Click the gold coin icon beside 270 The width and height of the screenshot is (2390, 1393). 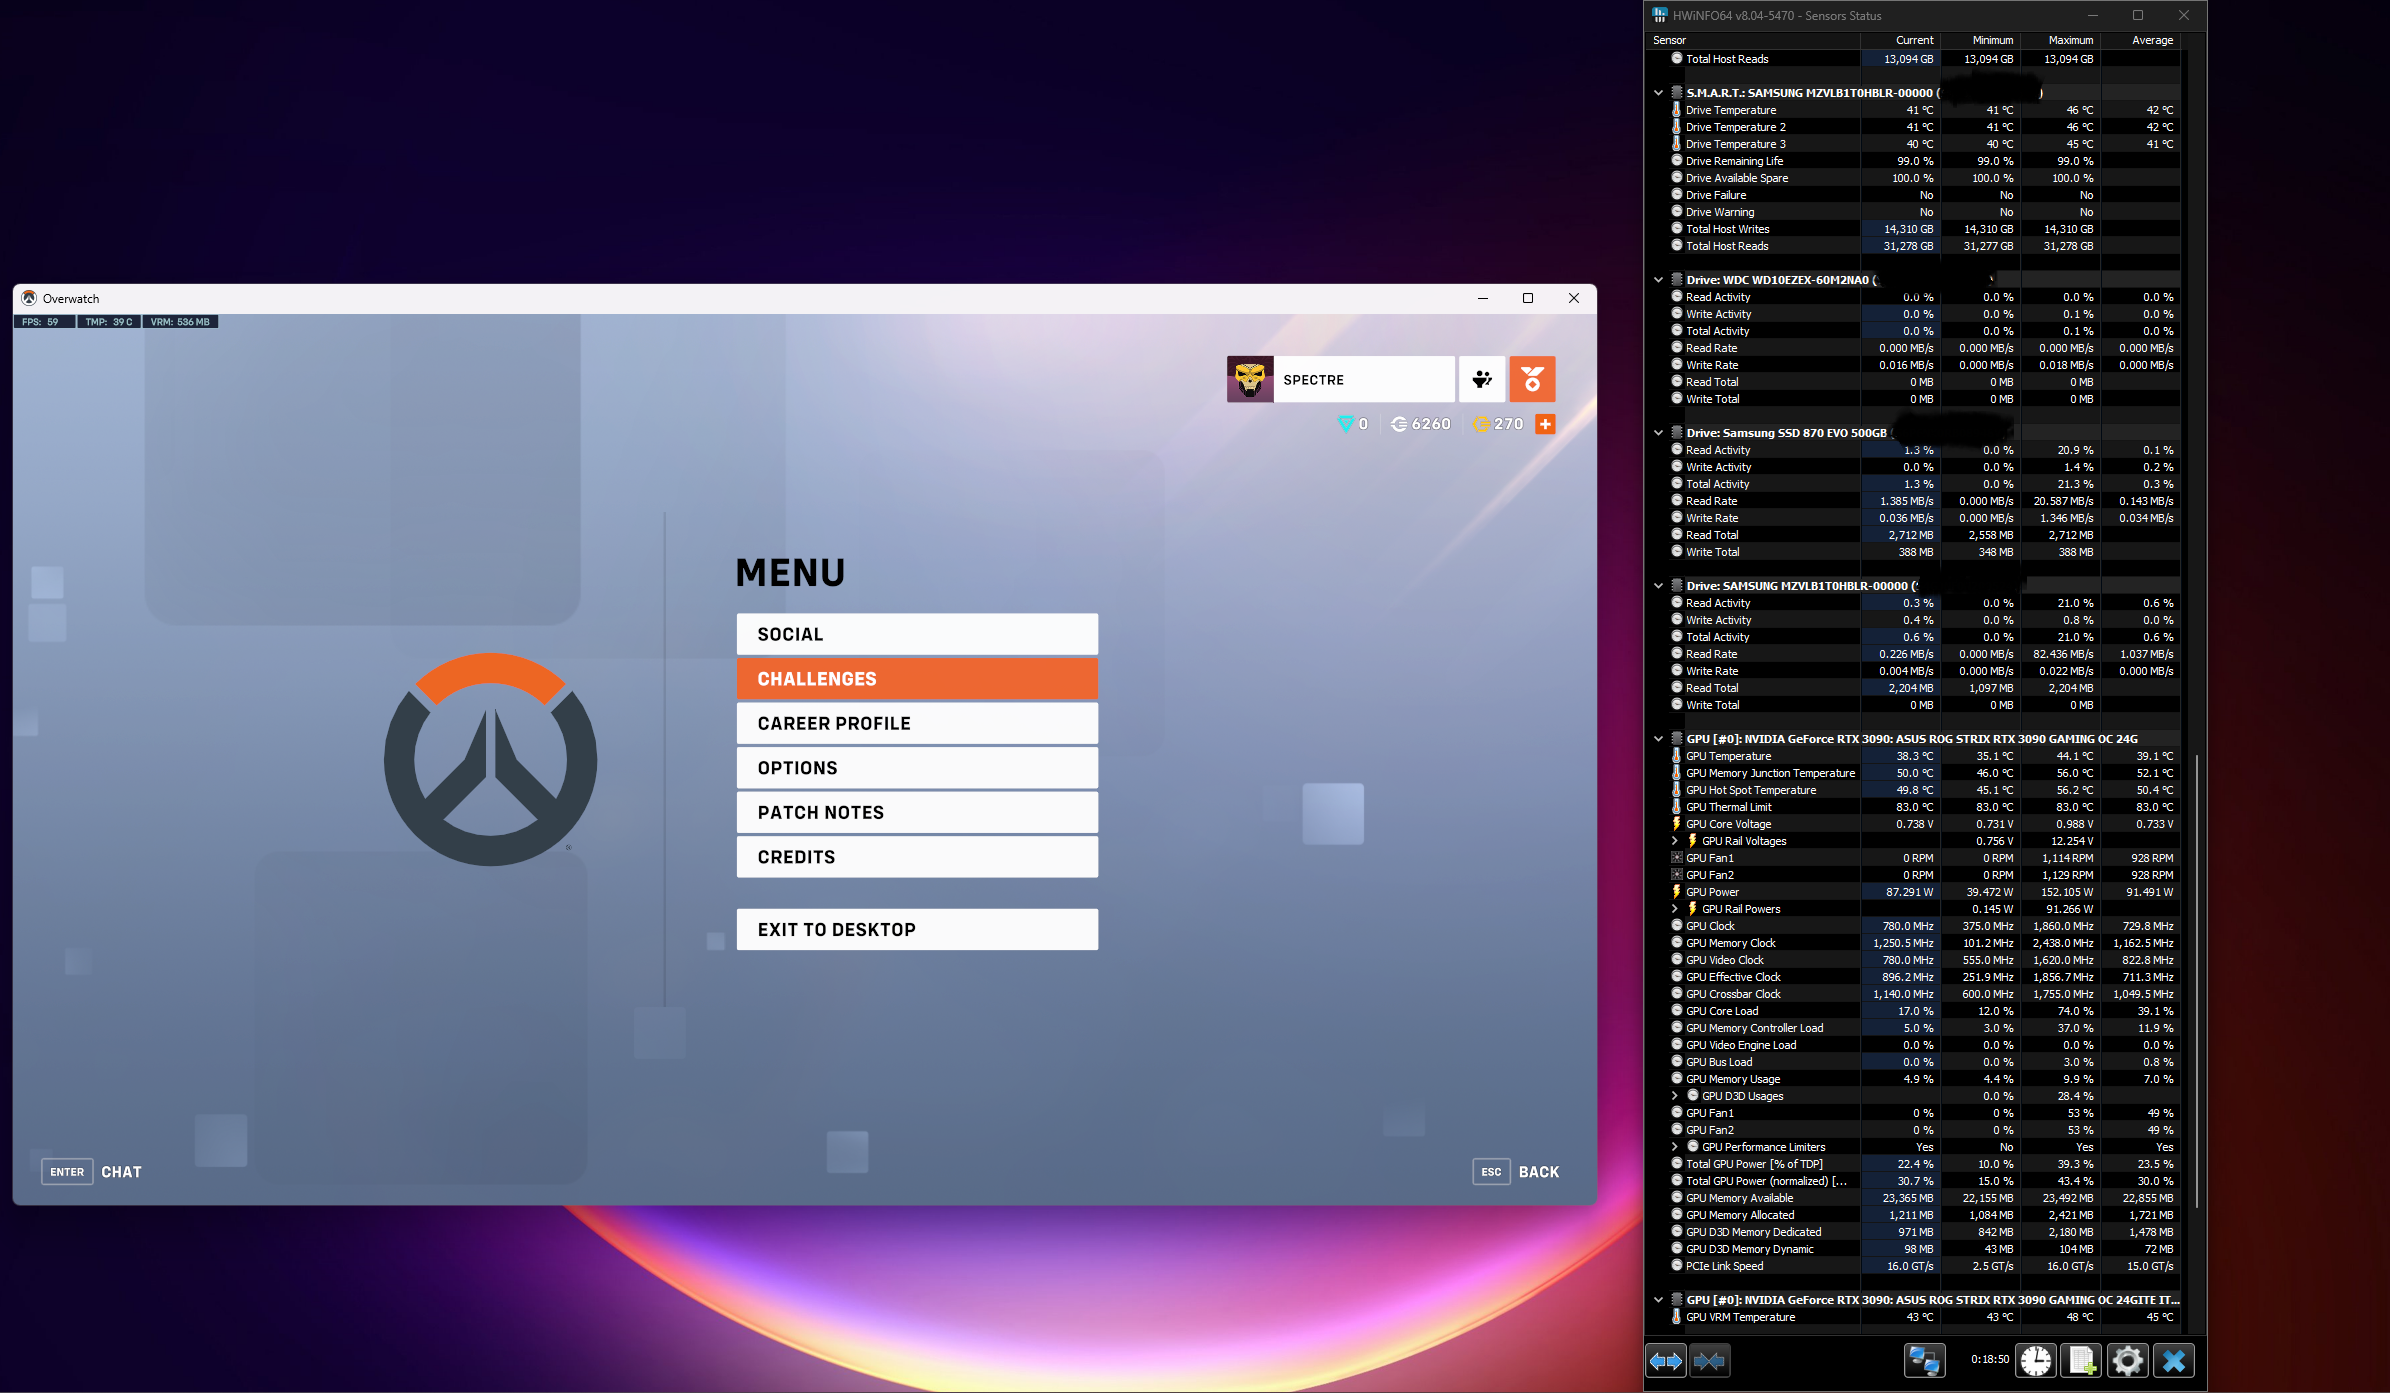coord(1481,424)
